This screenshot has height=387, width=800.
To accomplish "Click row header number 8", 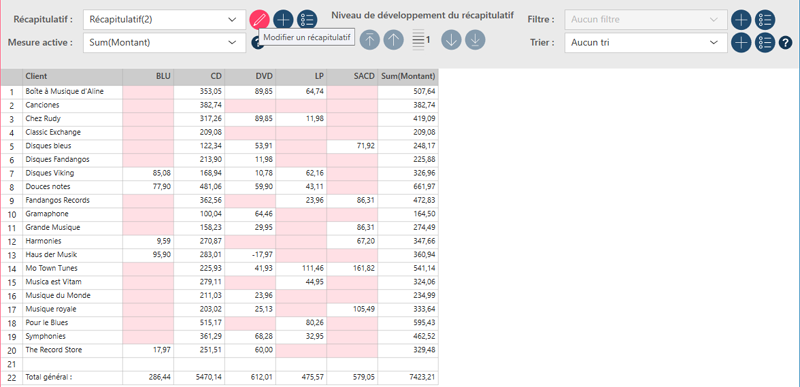I will [12, 187].
